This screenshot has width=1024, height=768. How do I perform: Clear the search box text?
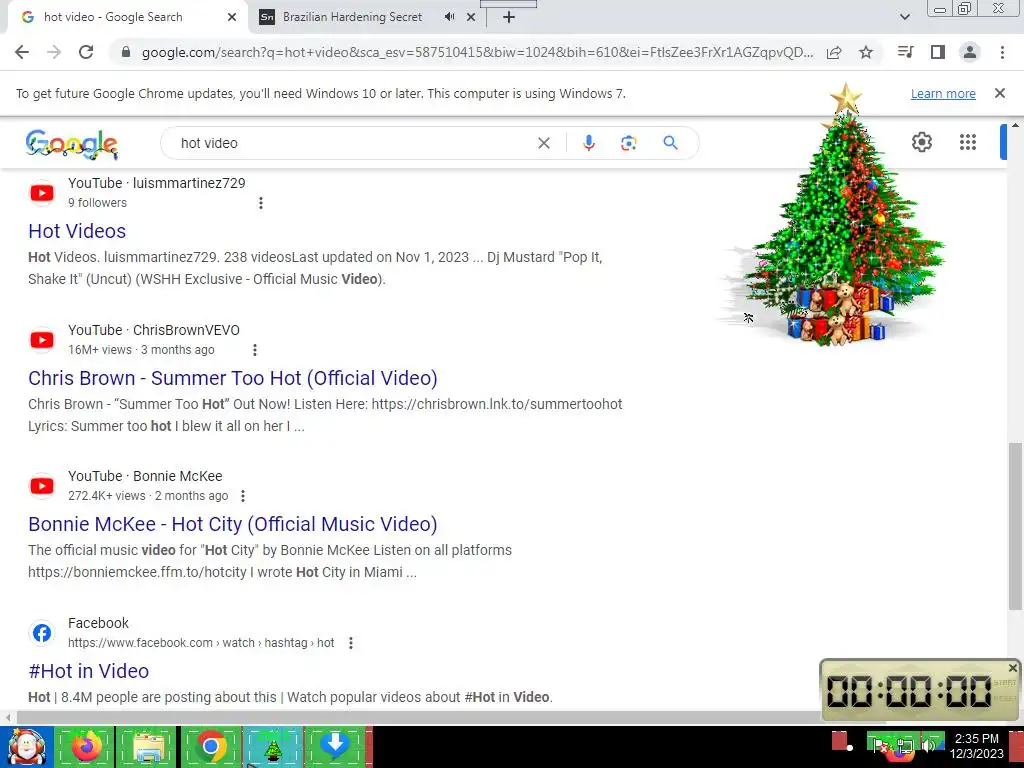click(x=543, y=143)
